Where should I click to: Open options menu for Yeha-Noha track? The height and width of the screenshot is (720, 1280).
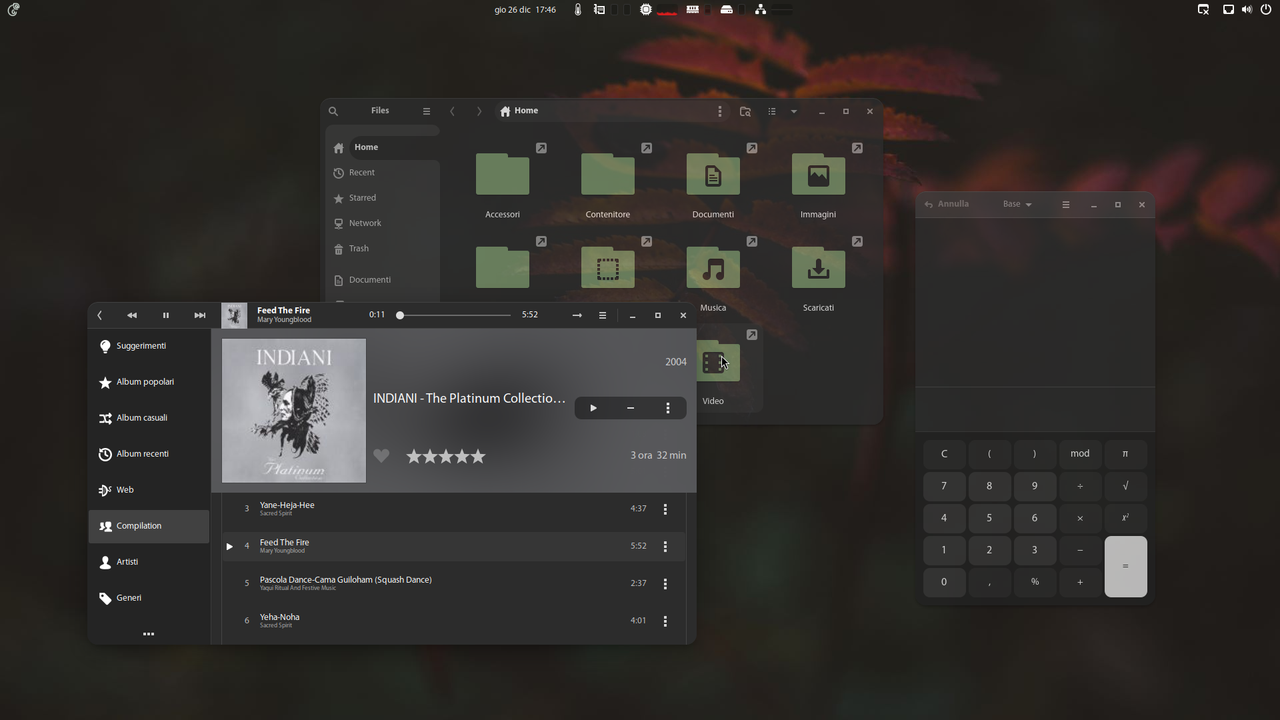coord(665,621)
